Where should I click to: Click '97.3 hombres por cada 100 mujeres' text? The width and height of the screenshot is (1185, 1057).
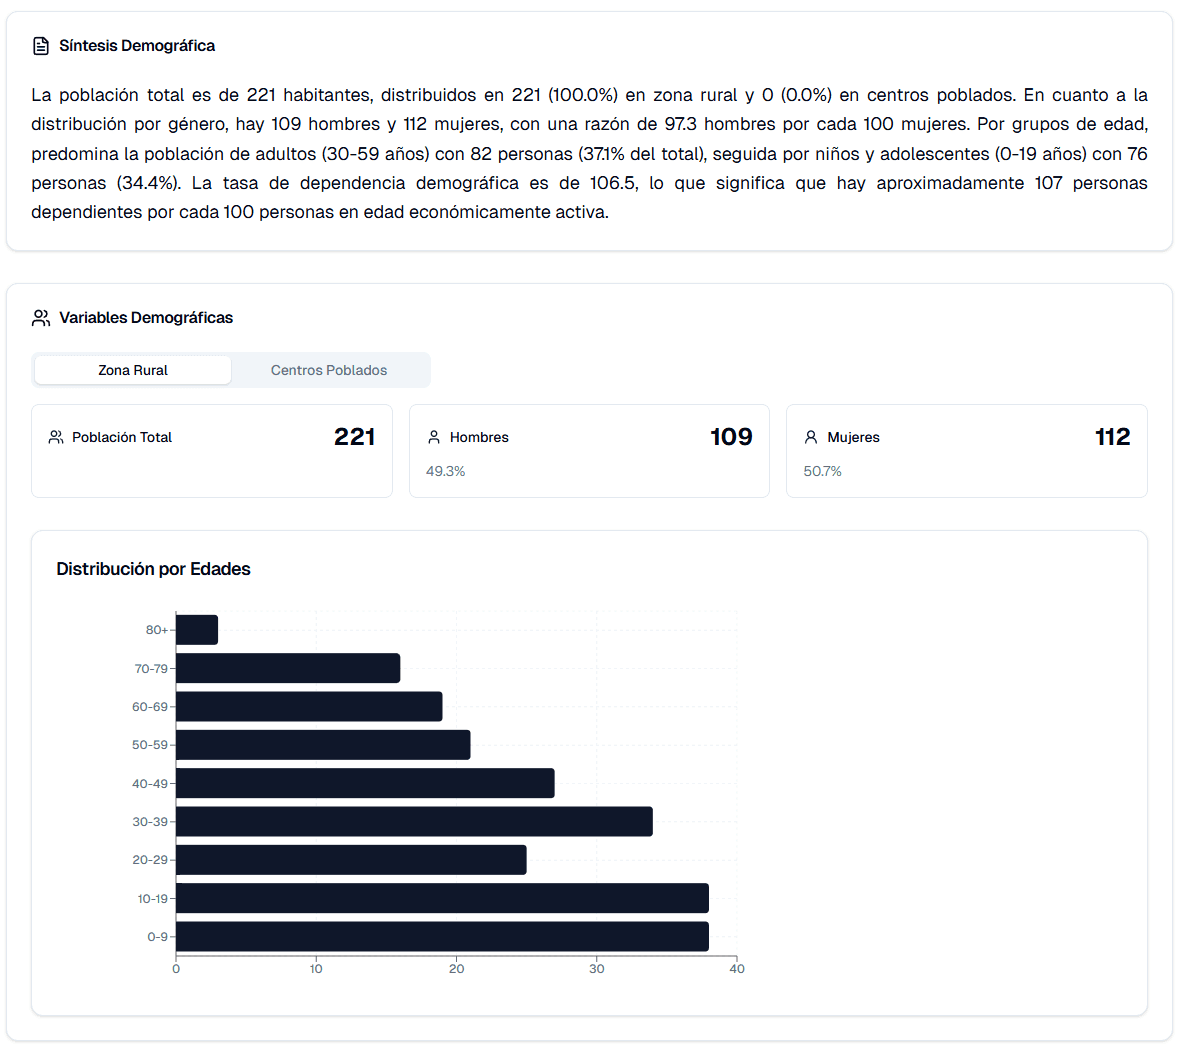[815, 124]
